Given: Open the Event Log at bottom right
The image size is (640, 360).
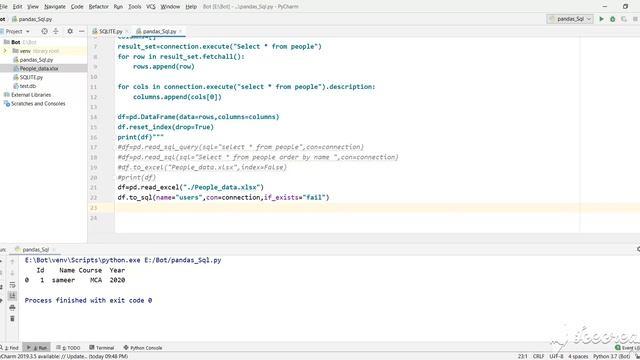Looking at the screenshot, I should [628, 348].
